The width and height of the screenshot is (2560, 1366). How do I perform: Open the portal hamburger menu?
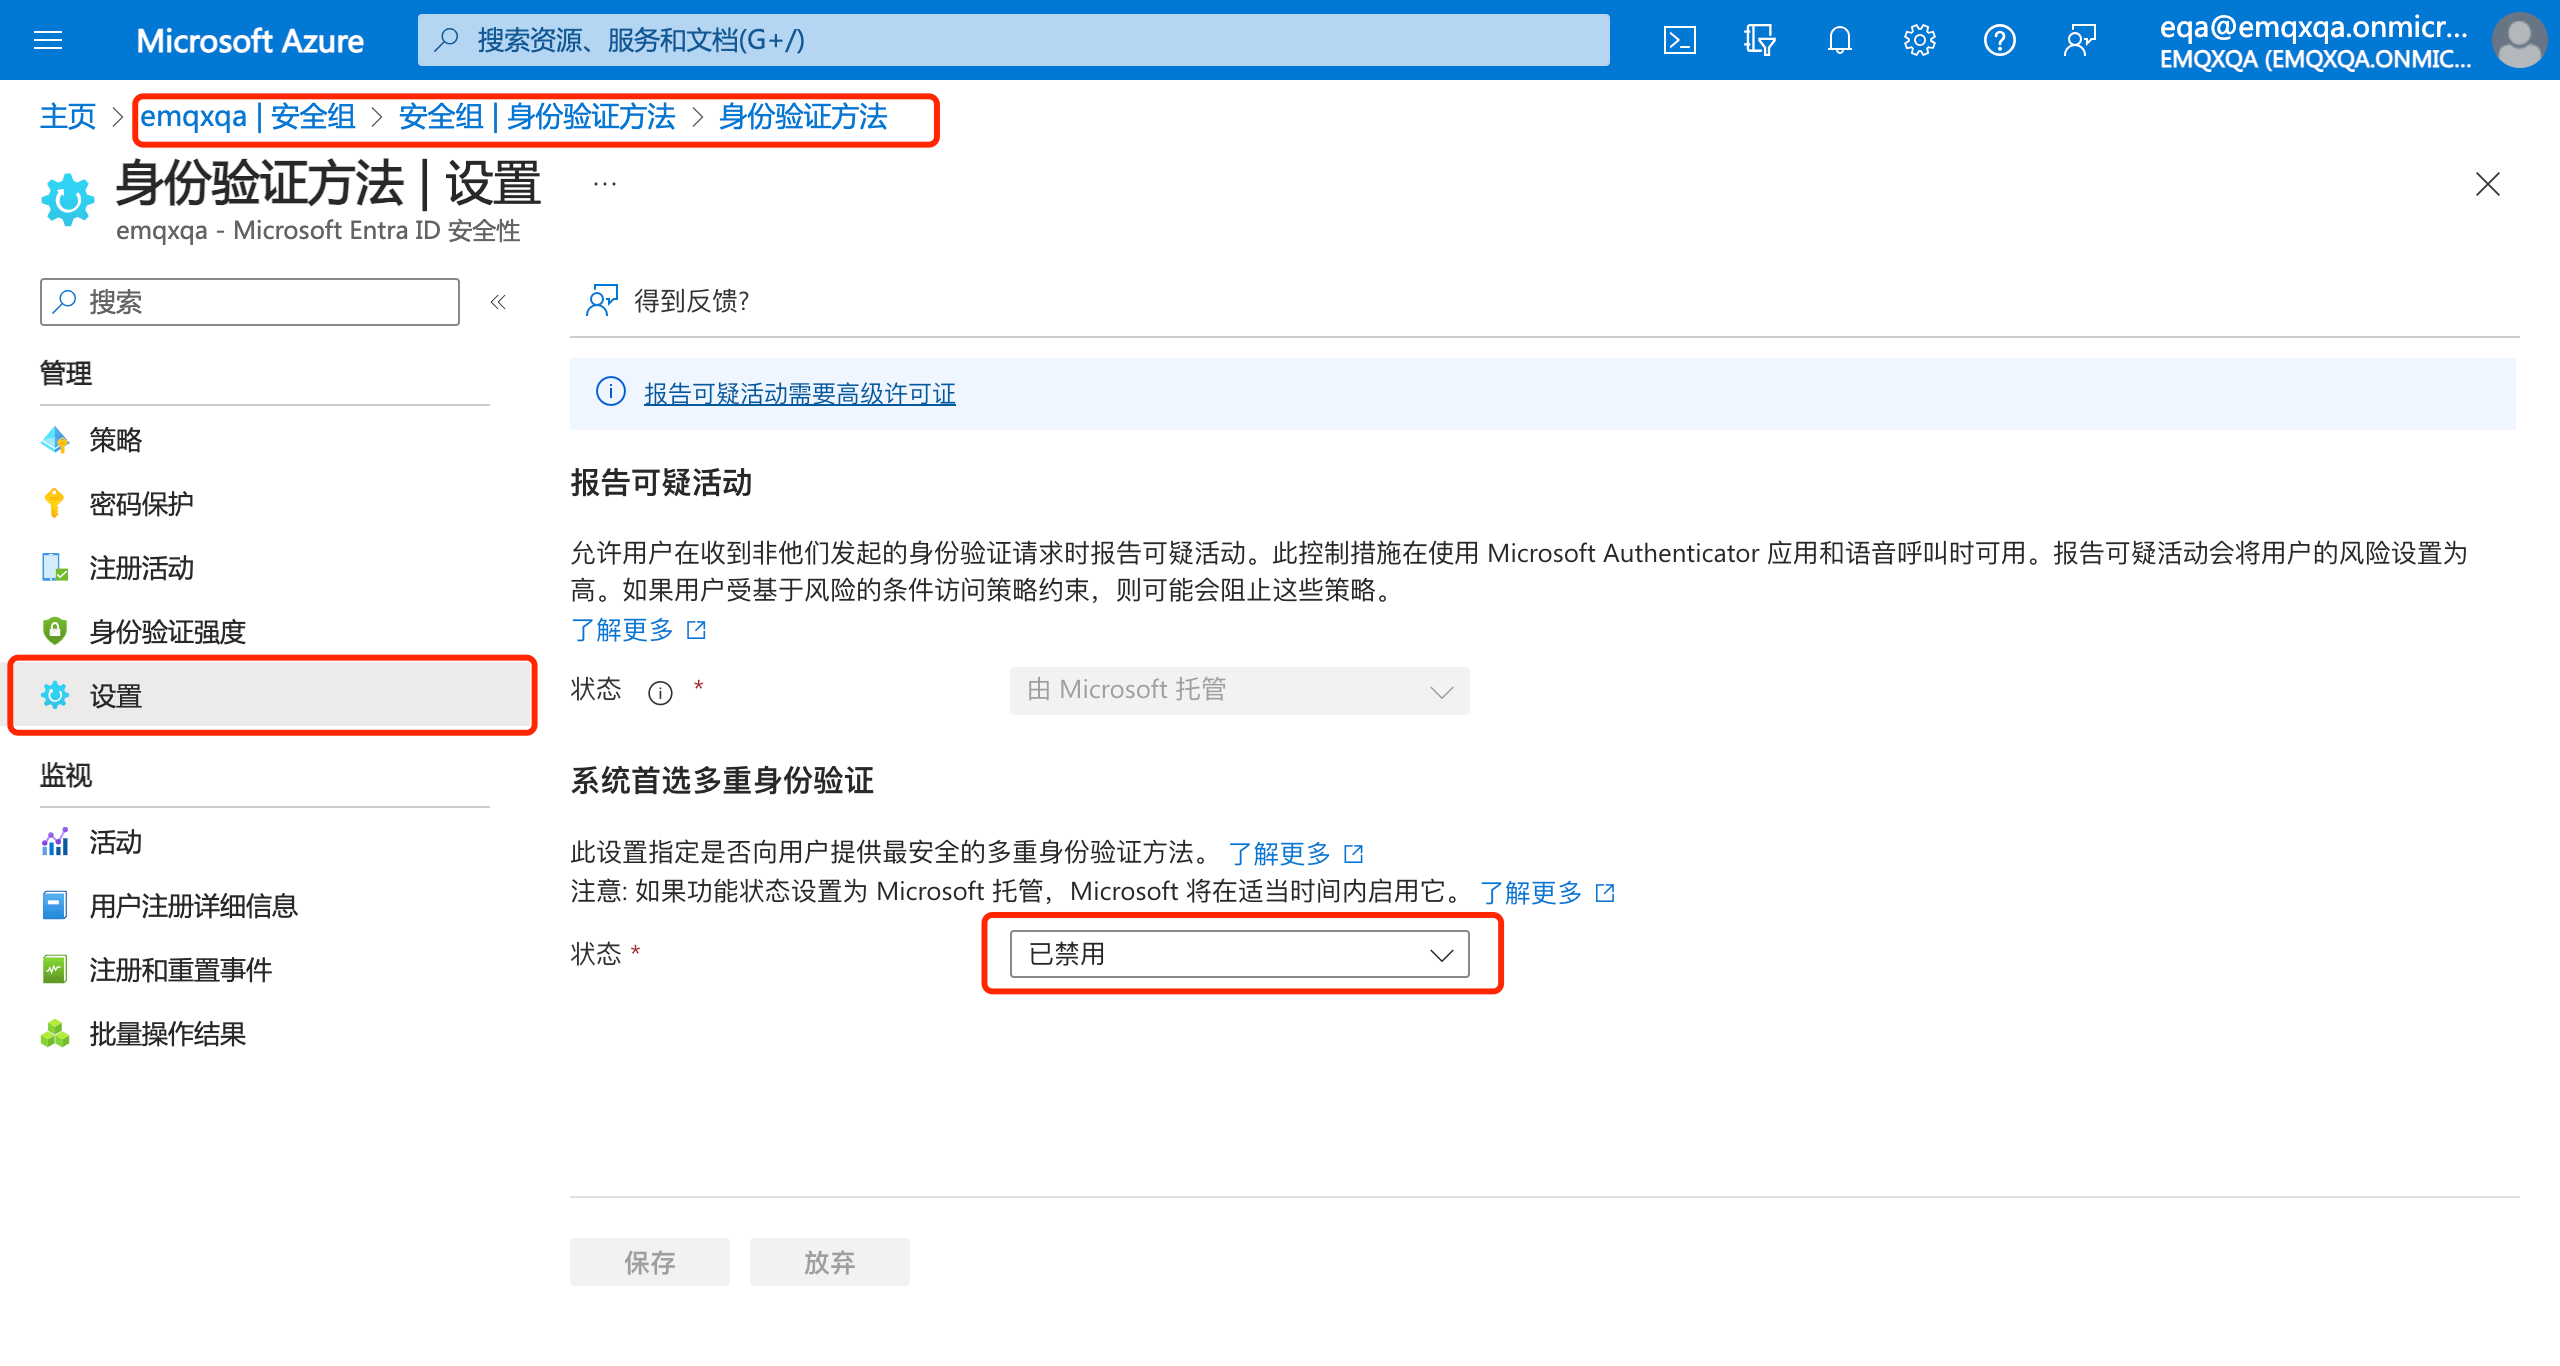pyautogui.click(x=47, y=40)
